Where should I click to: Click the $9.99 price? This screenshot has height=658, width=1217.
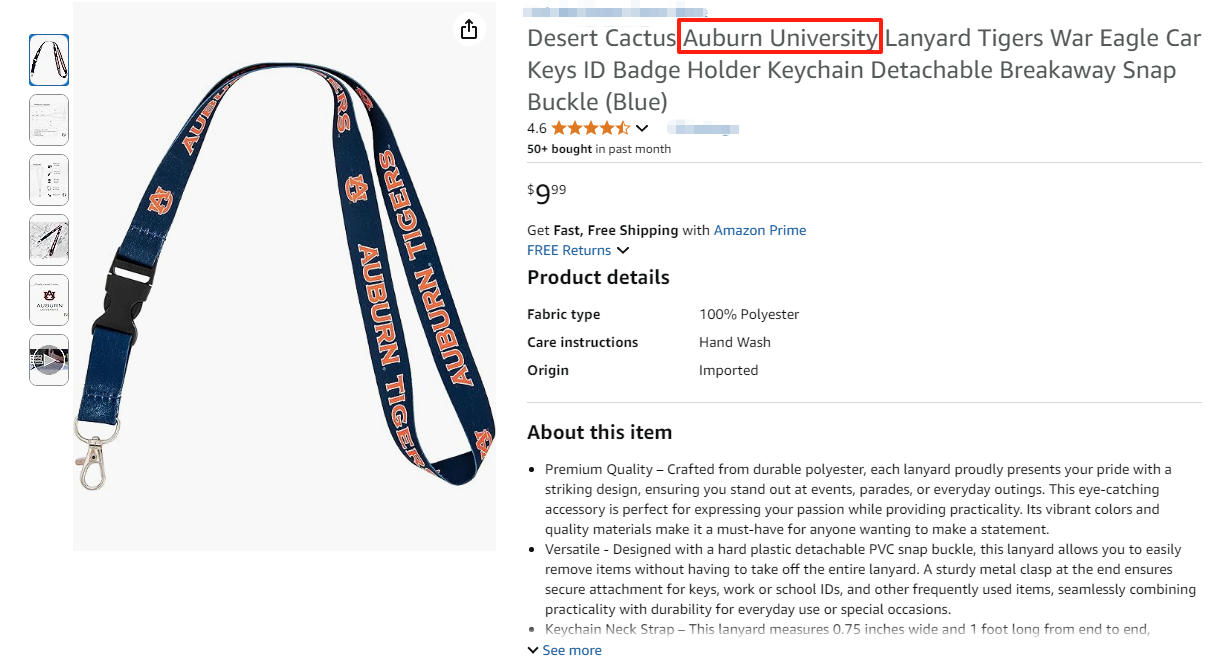(x=547, y=192)
